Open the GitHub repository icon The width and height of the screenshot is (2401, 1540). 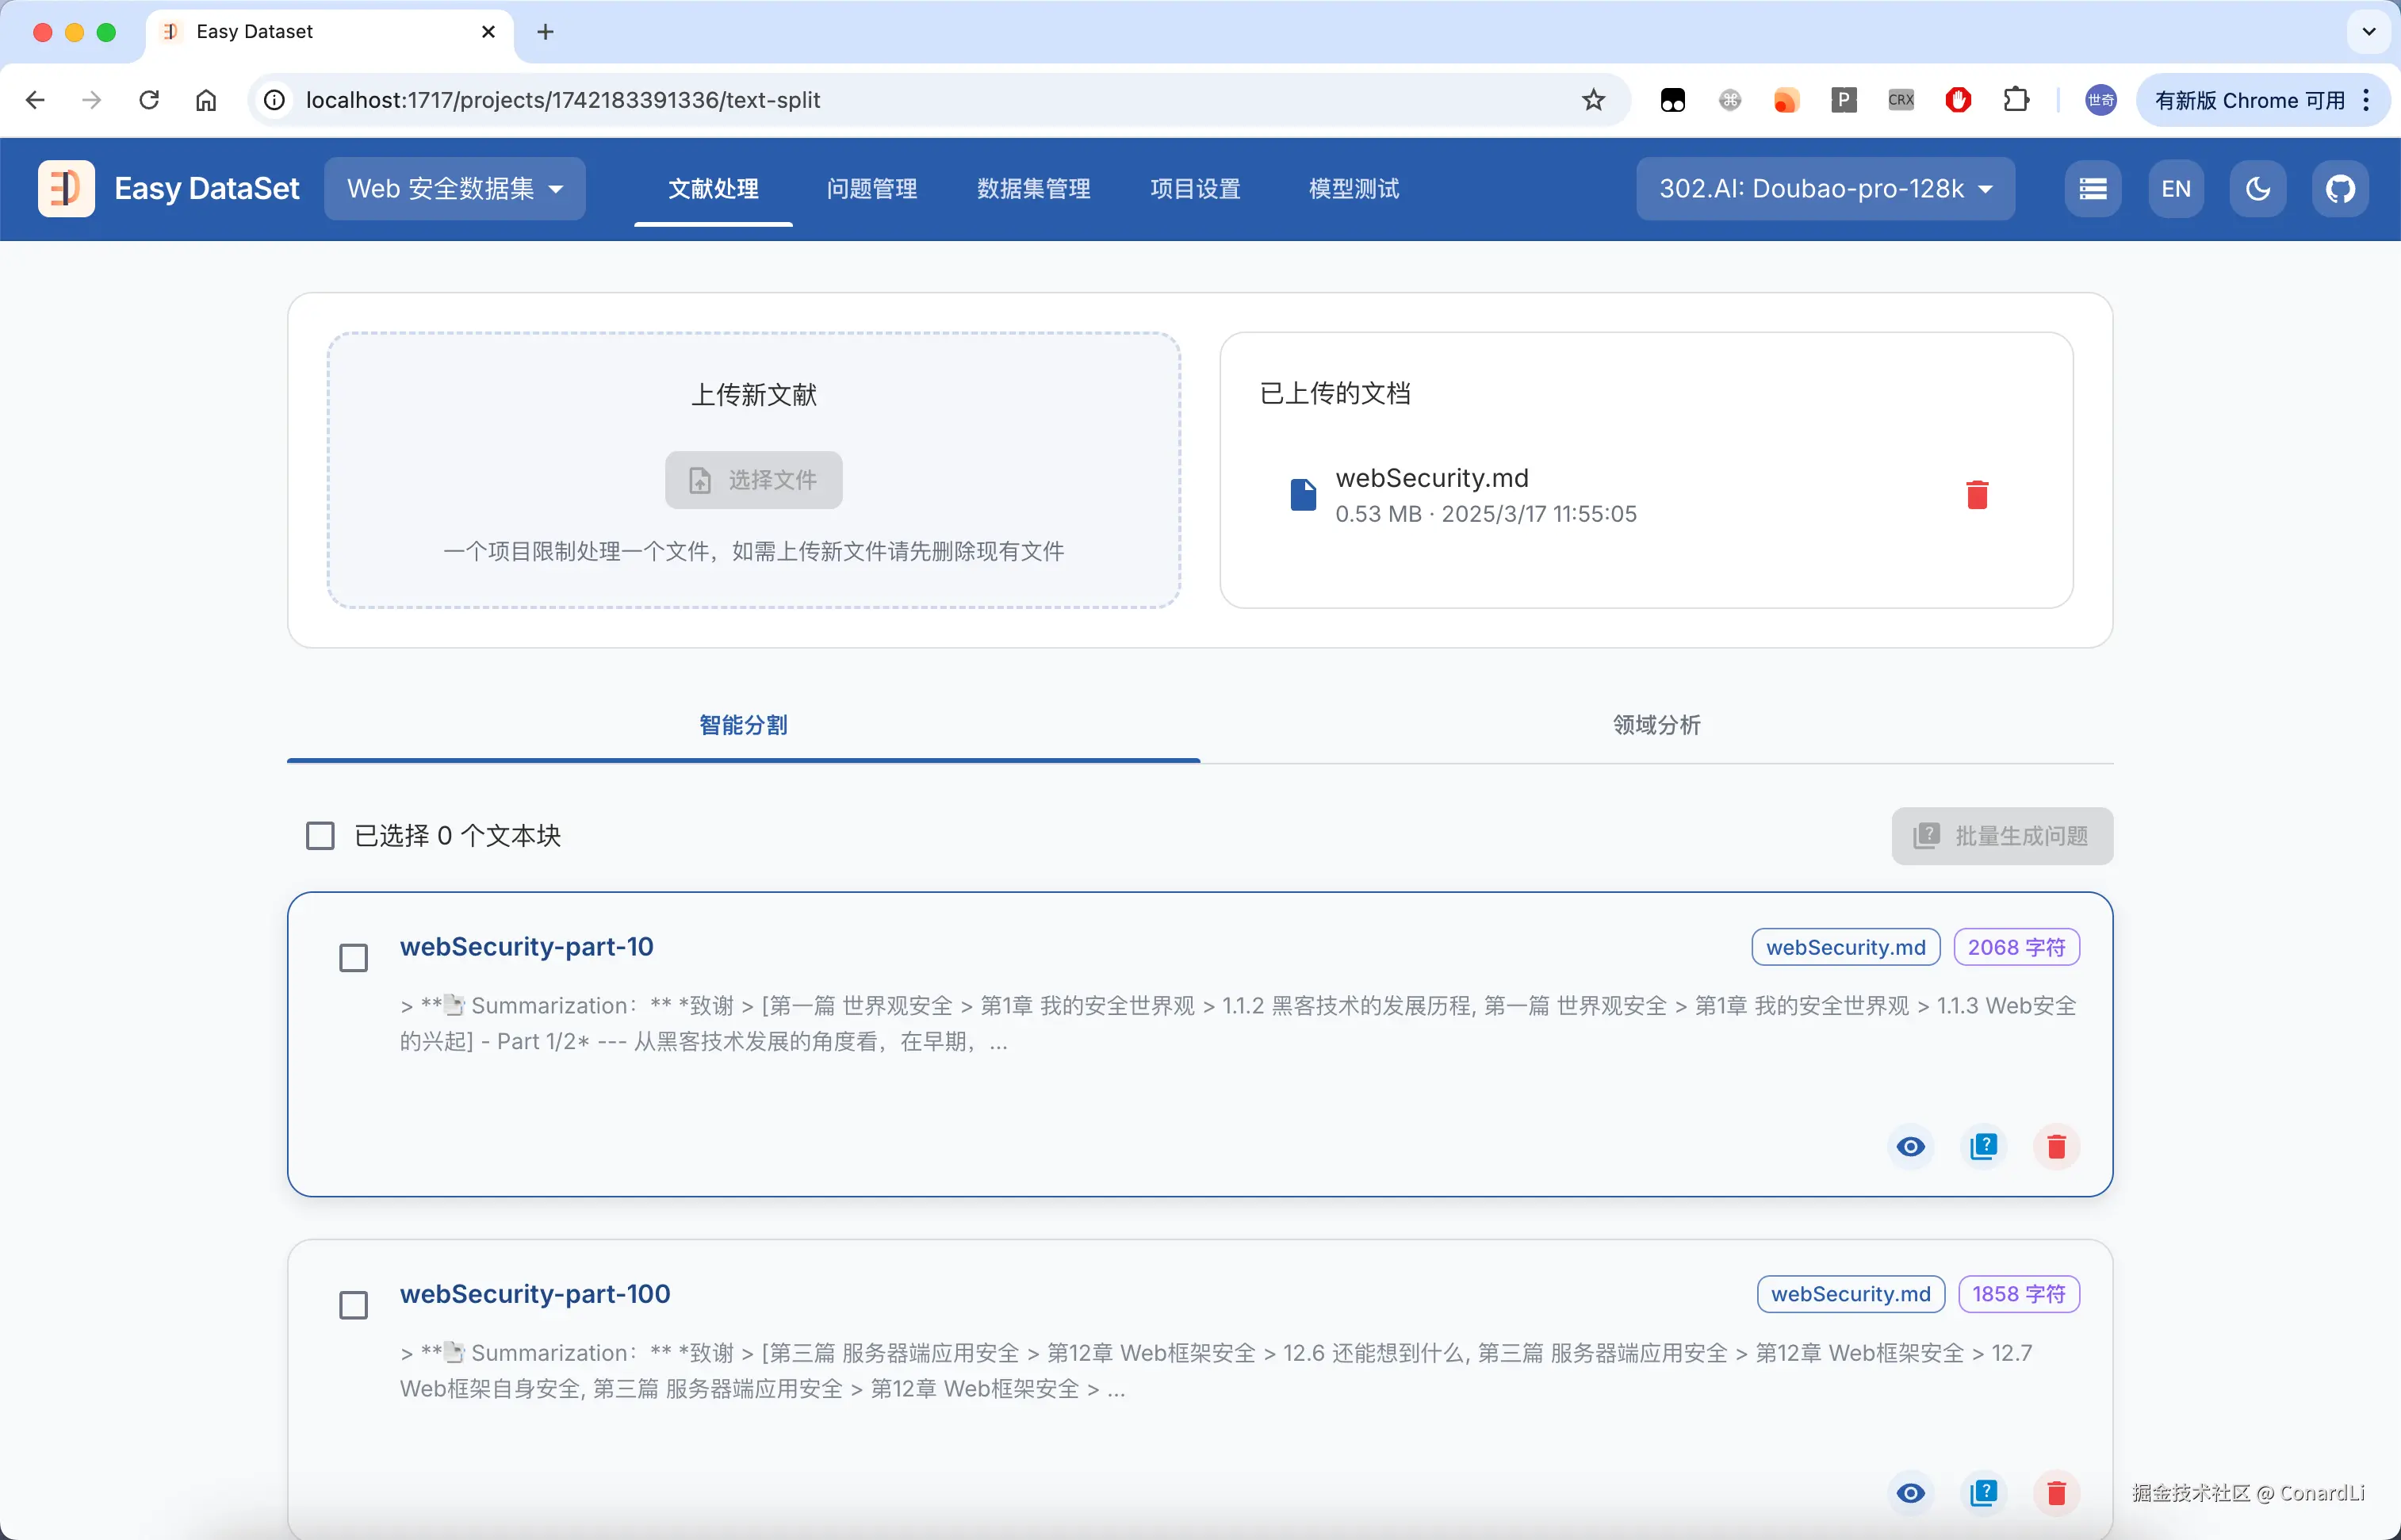pos(2340,189)
